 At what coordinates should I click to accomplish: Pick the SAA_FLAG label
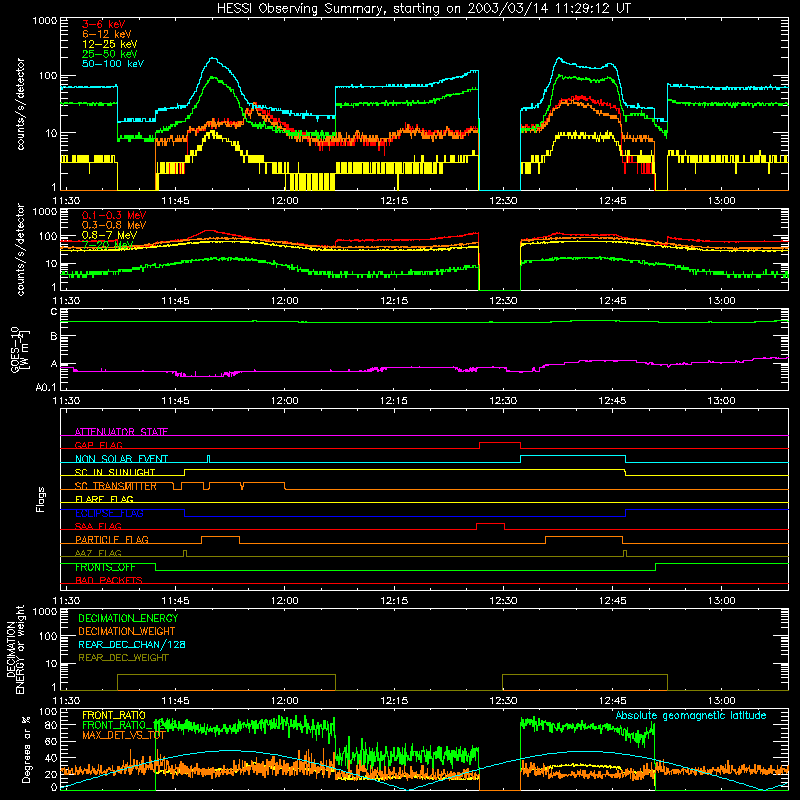[98, 527]
